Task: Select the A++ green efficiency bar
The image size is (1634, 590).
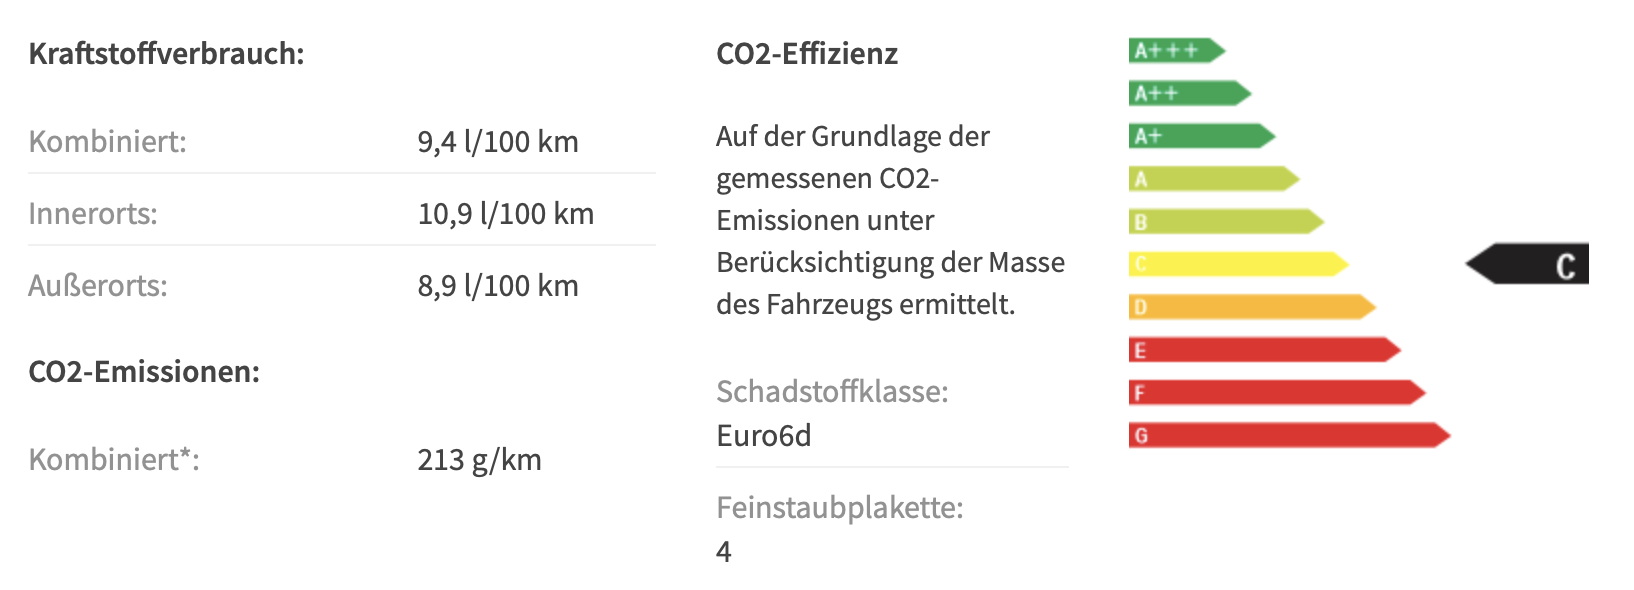Action: (1190, 93)
